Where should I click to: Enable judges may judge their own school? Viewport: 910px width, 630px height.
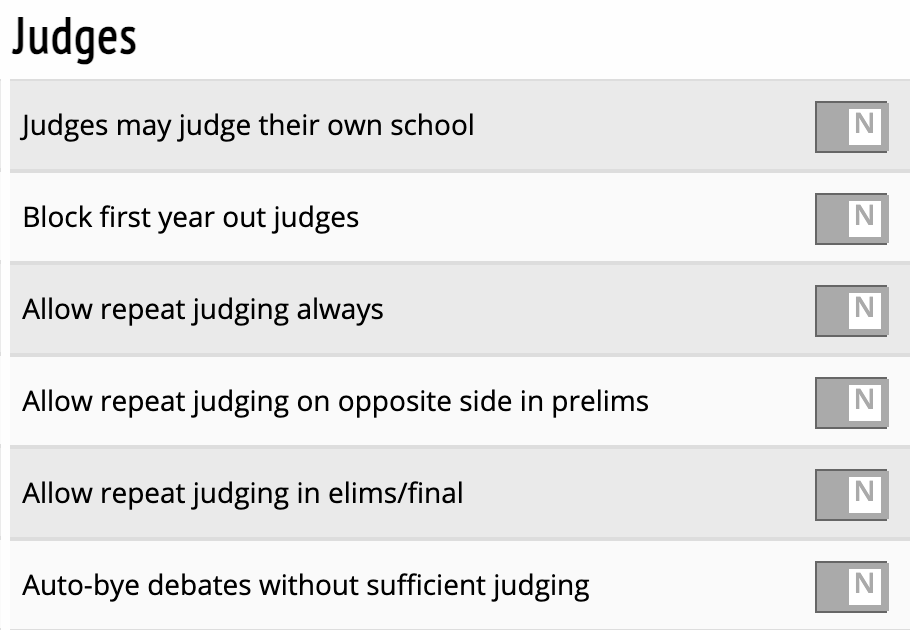[851, 126]
